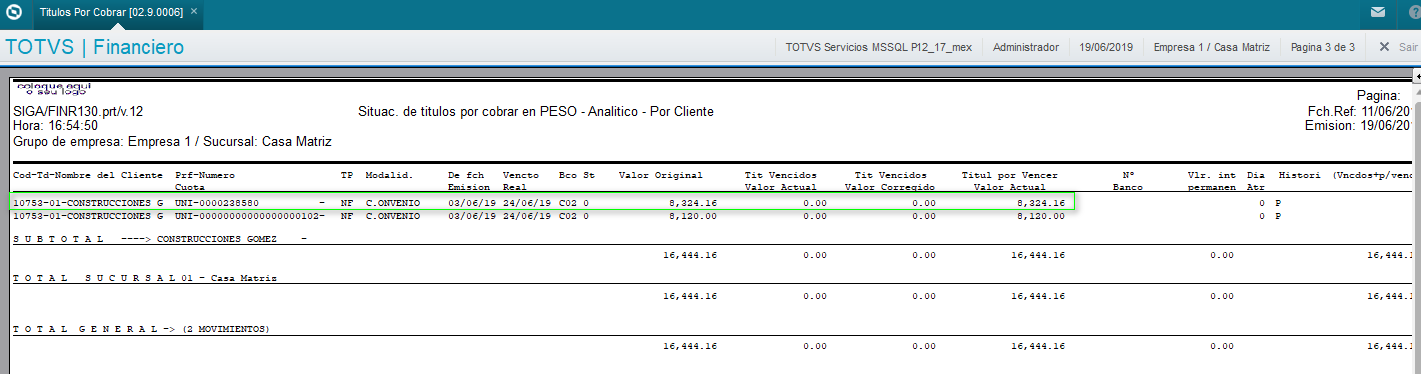Click 16,444.16 Valor Original under TOTAL GENERAL
The width and height of the screenshot is (1421, 374).
[689, 346]
